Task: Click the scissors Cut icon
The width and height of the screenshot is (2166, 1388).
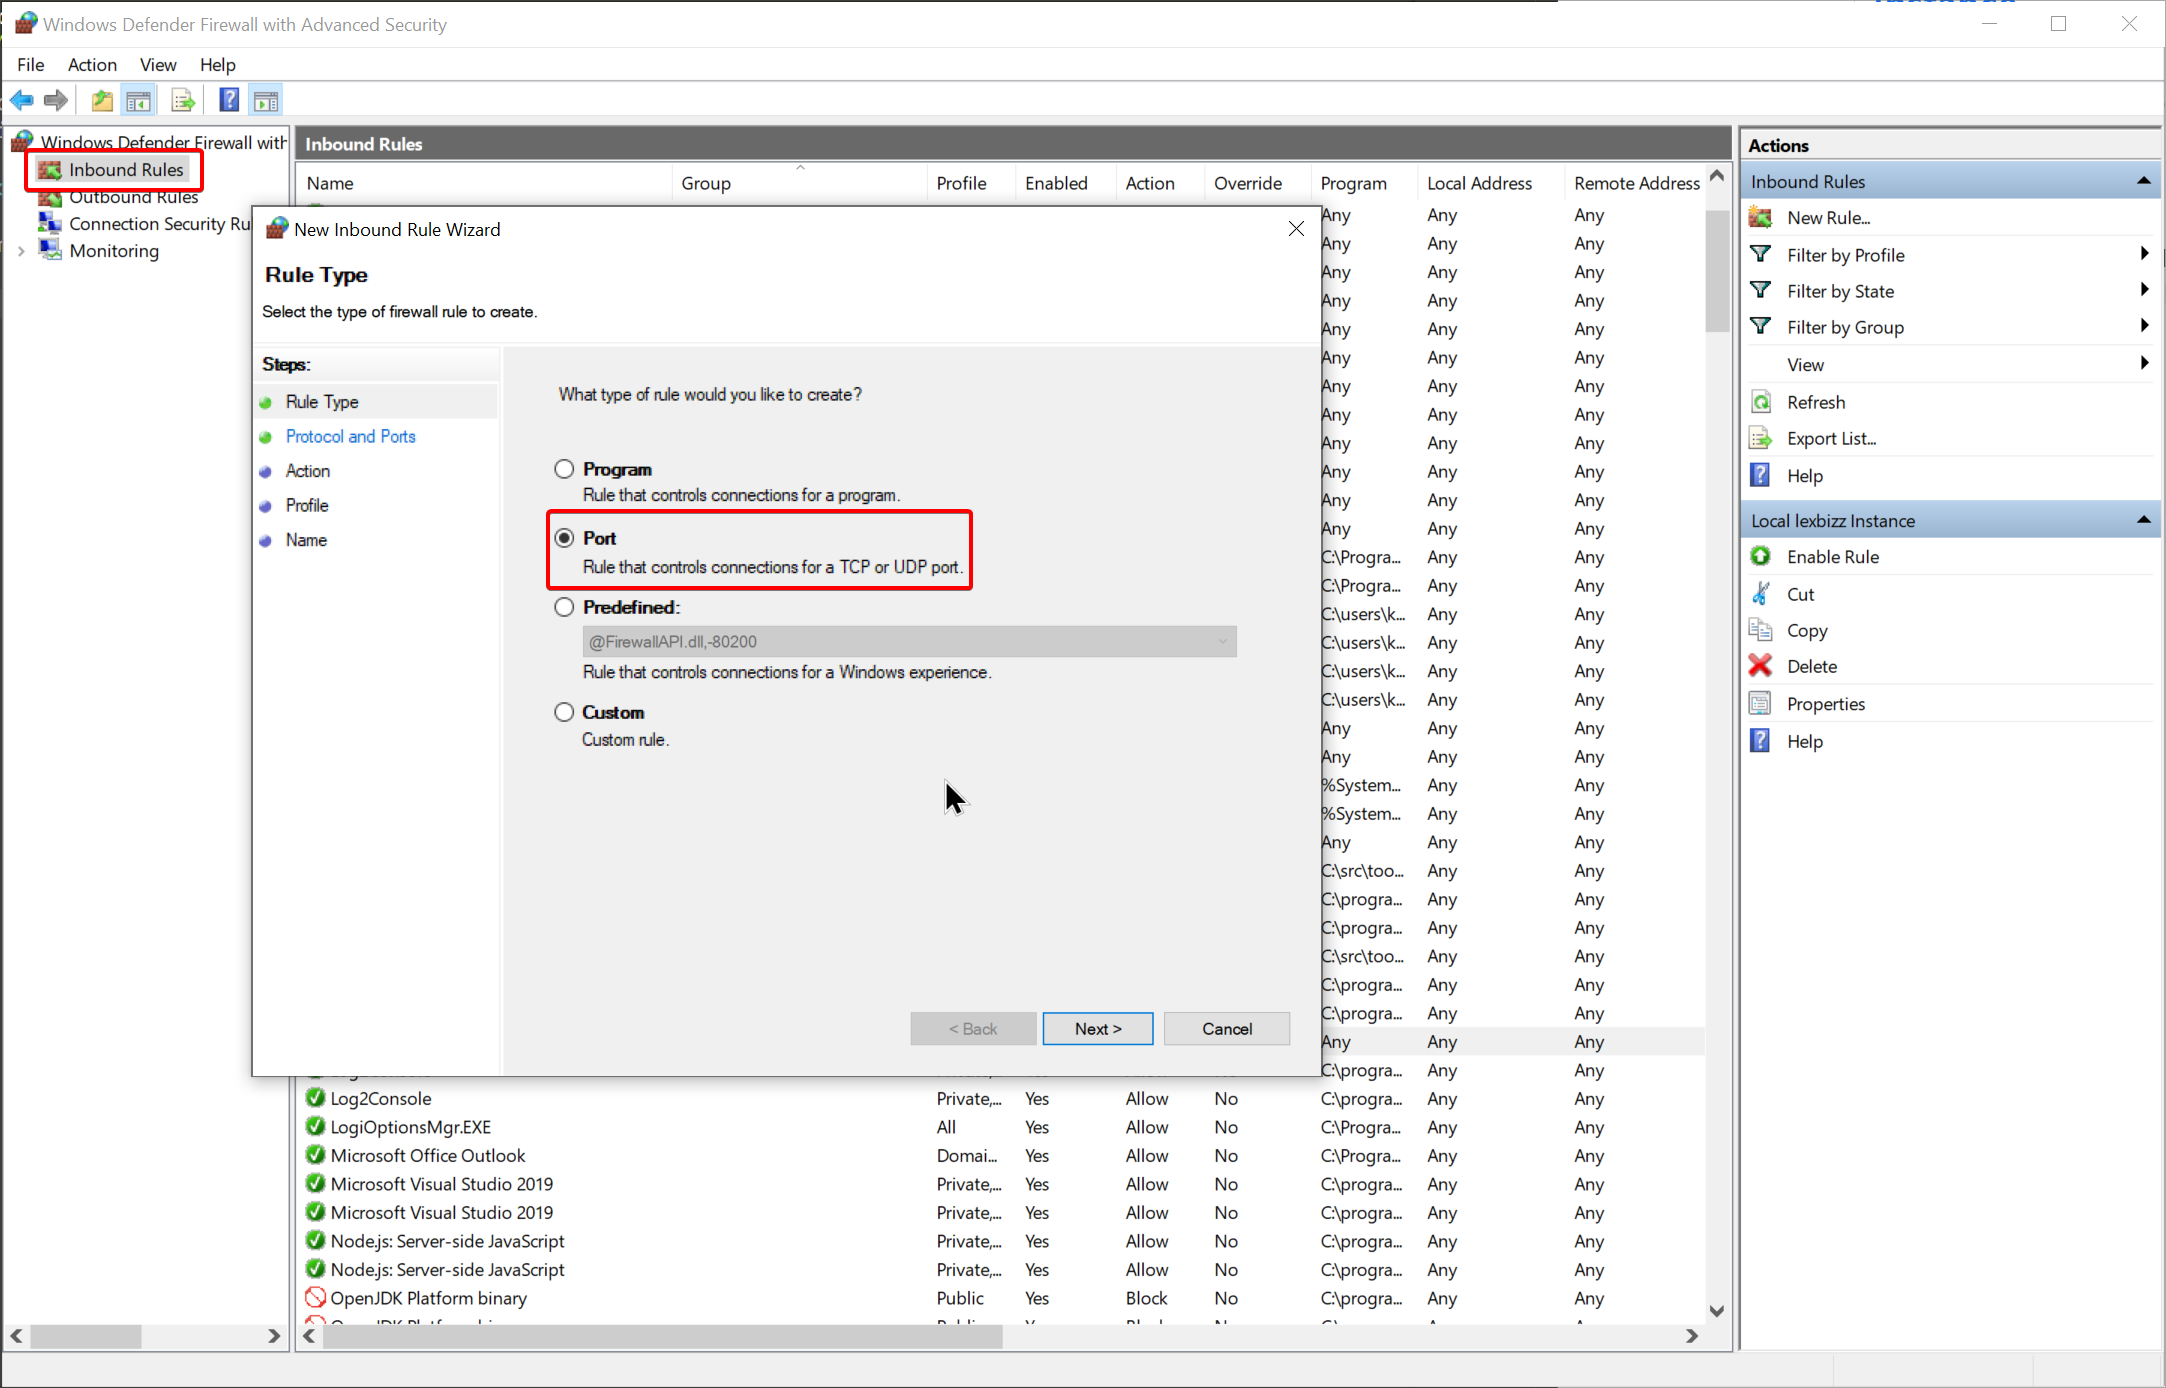Action: point(1761,593)
